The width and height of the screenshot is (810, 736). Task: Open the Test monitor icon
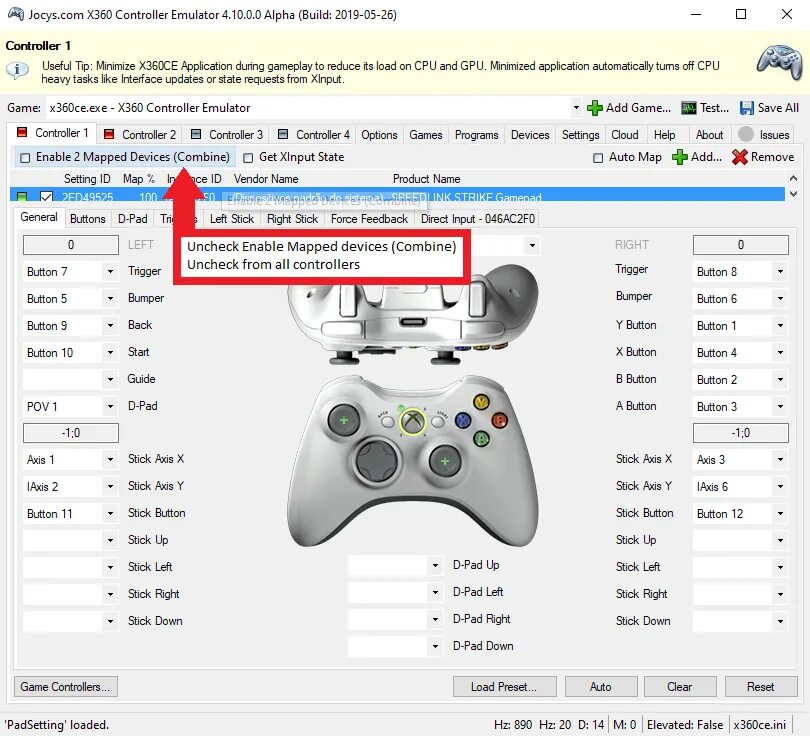pos(688,108)
